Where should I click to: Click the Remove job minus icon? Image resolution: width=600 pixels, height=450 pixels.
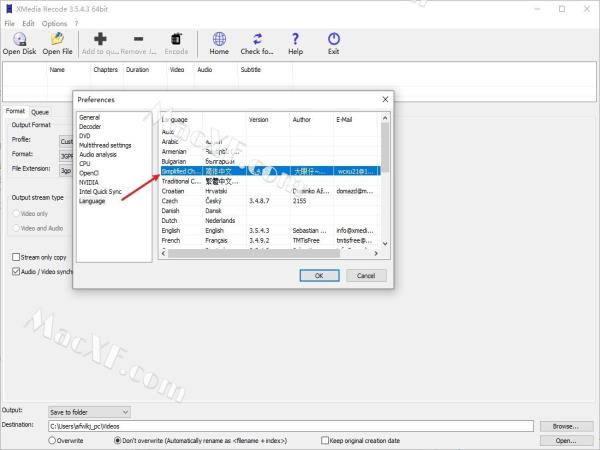tap(139, 39)
